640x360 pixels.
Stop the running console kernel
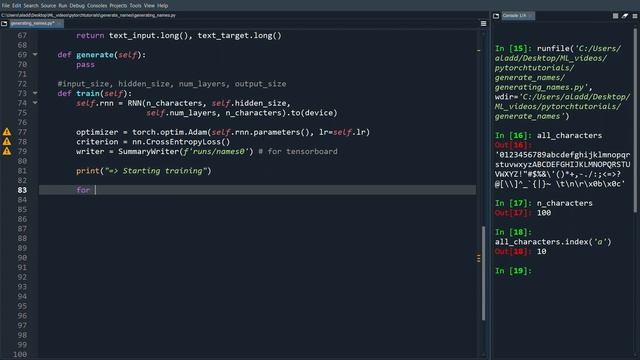coord(615,16)
